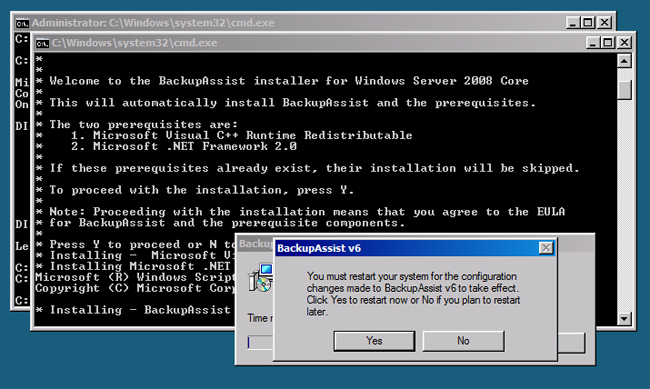
Task: Maximize the front cmd.exe window
Action: click(x=608, y=42)
